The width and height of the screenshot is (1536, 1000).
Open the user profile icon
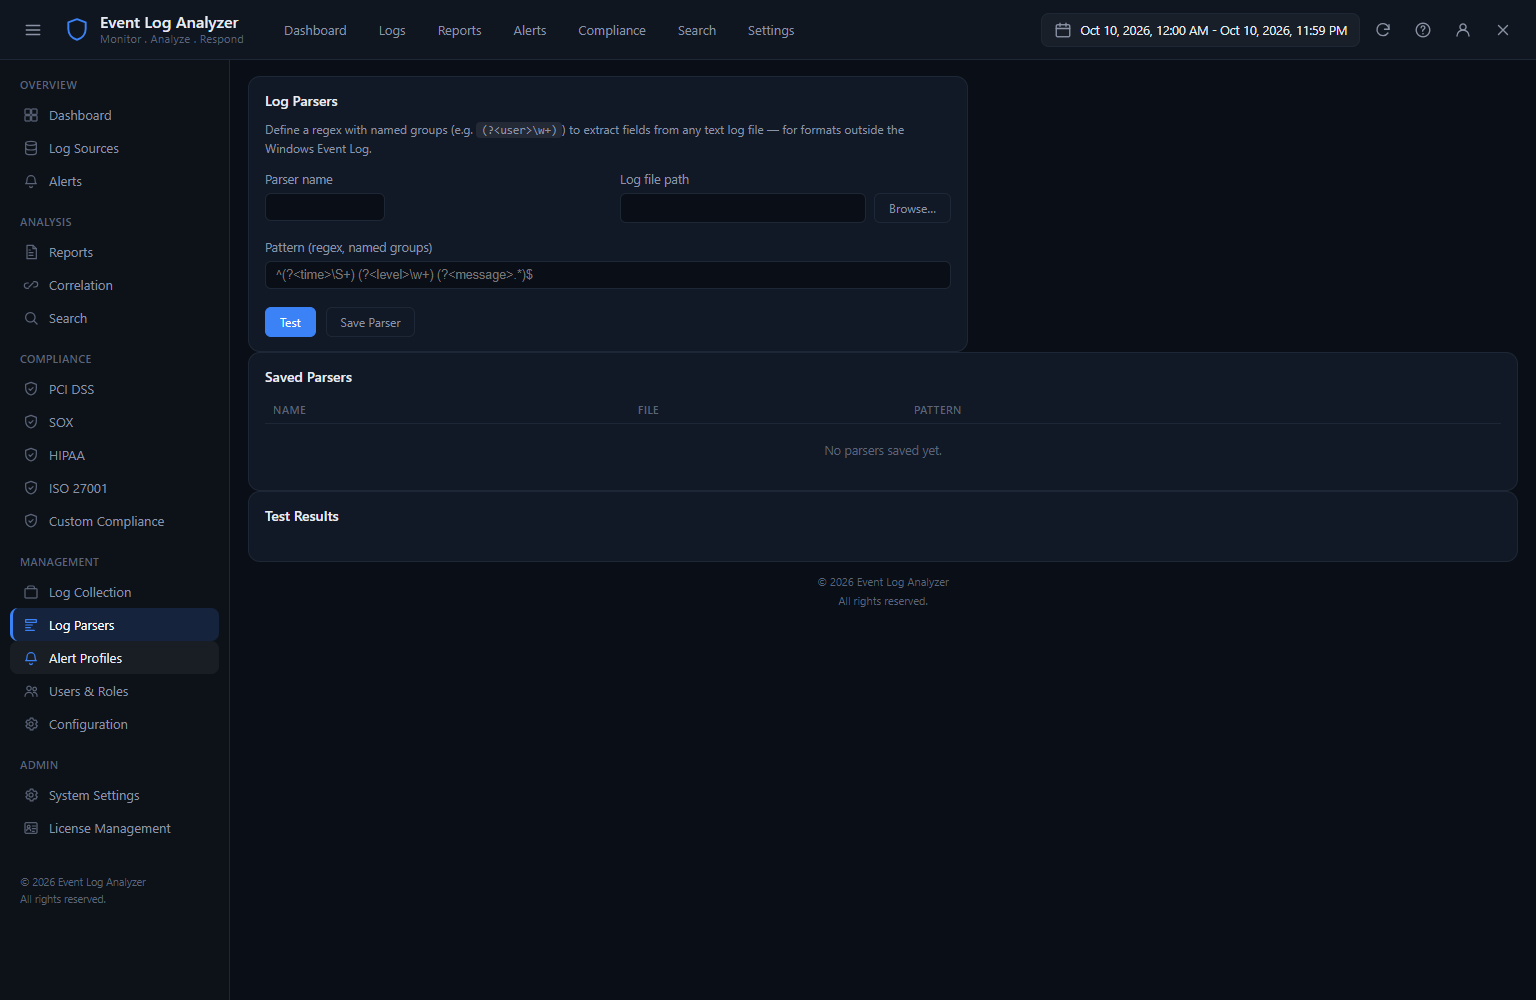[x=1463, y=30]
